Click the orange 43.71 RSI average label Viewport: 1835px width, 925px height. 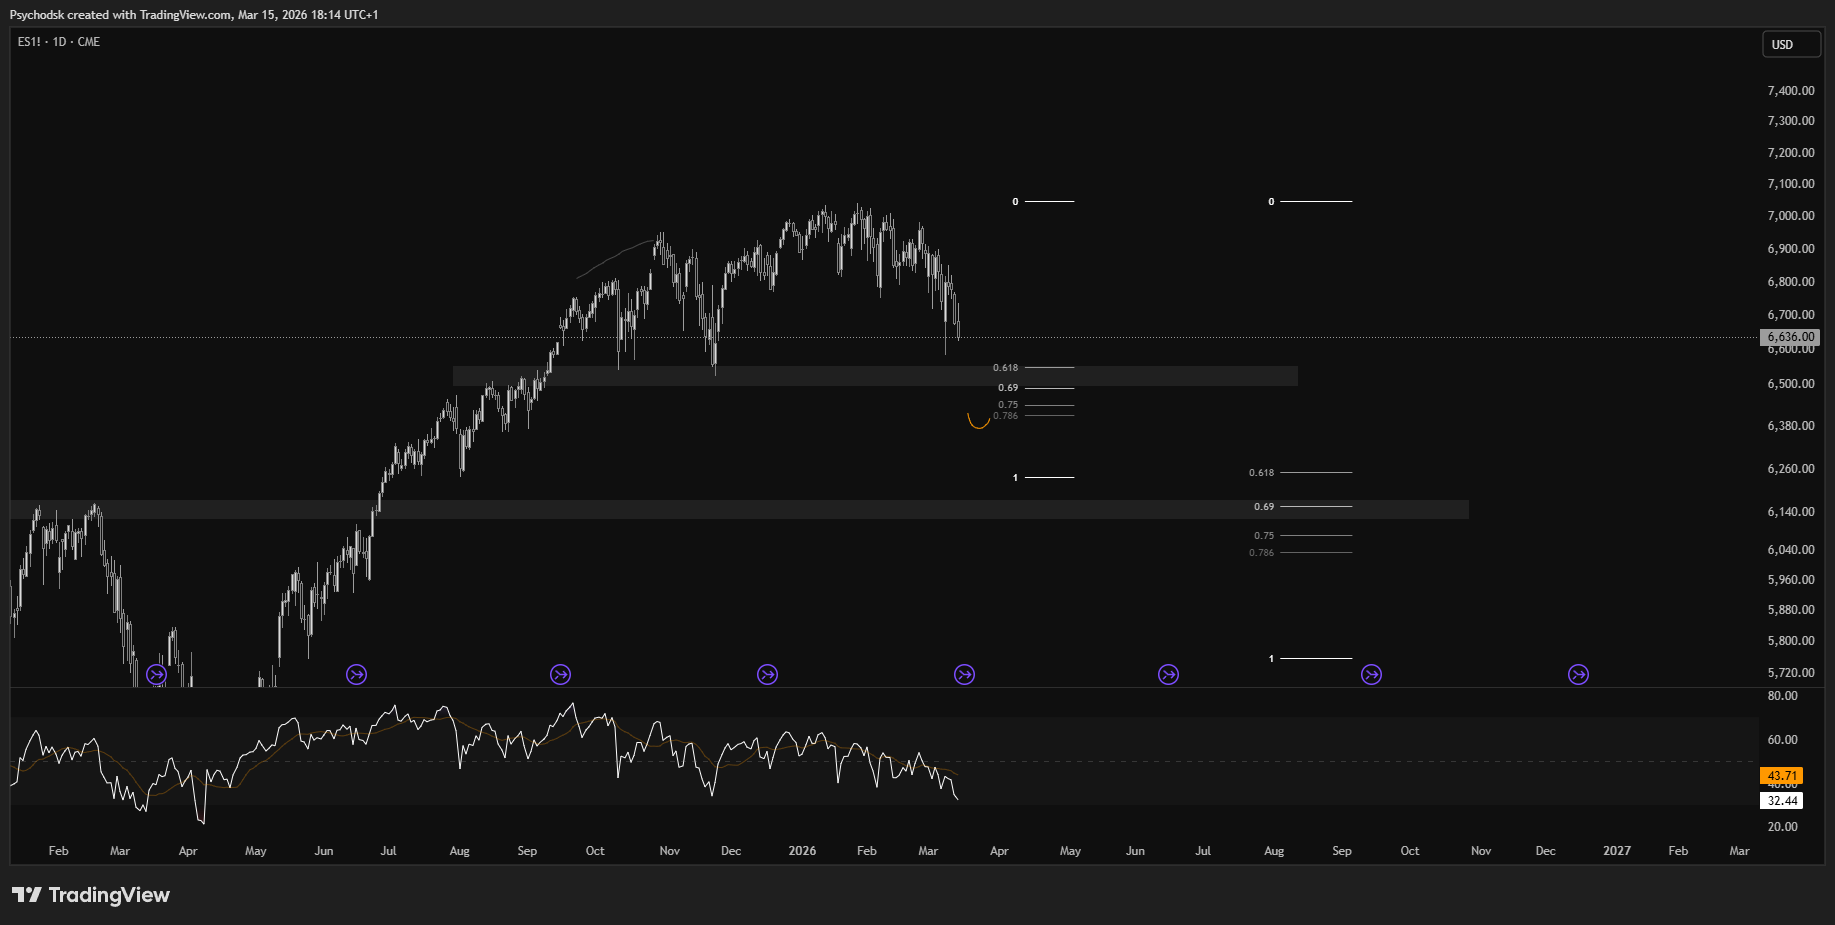click(x=1781, y=776)
